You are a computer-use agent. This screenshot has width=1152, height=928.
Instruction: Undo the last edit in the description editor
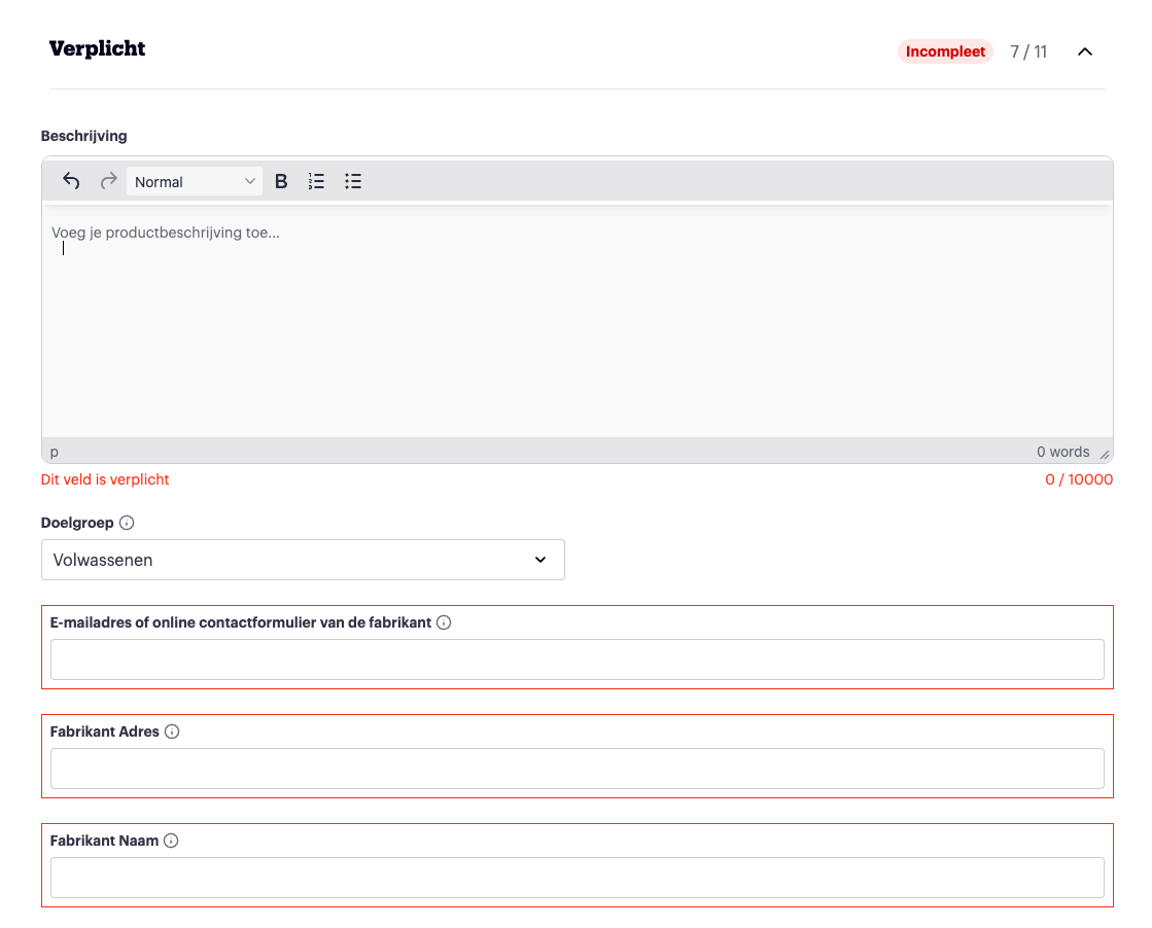(x=71, y=181)
